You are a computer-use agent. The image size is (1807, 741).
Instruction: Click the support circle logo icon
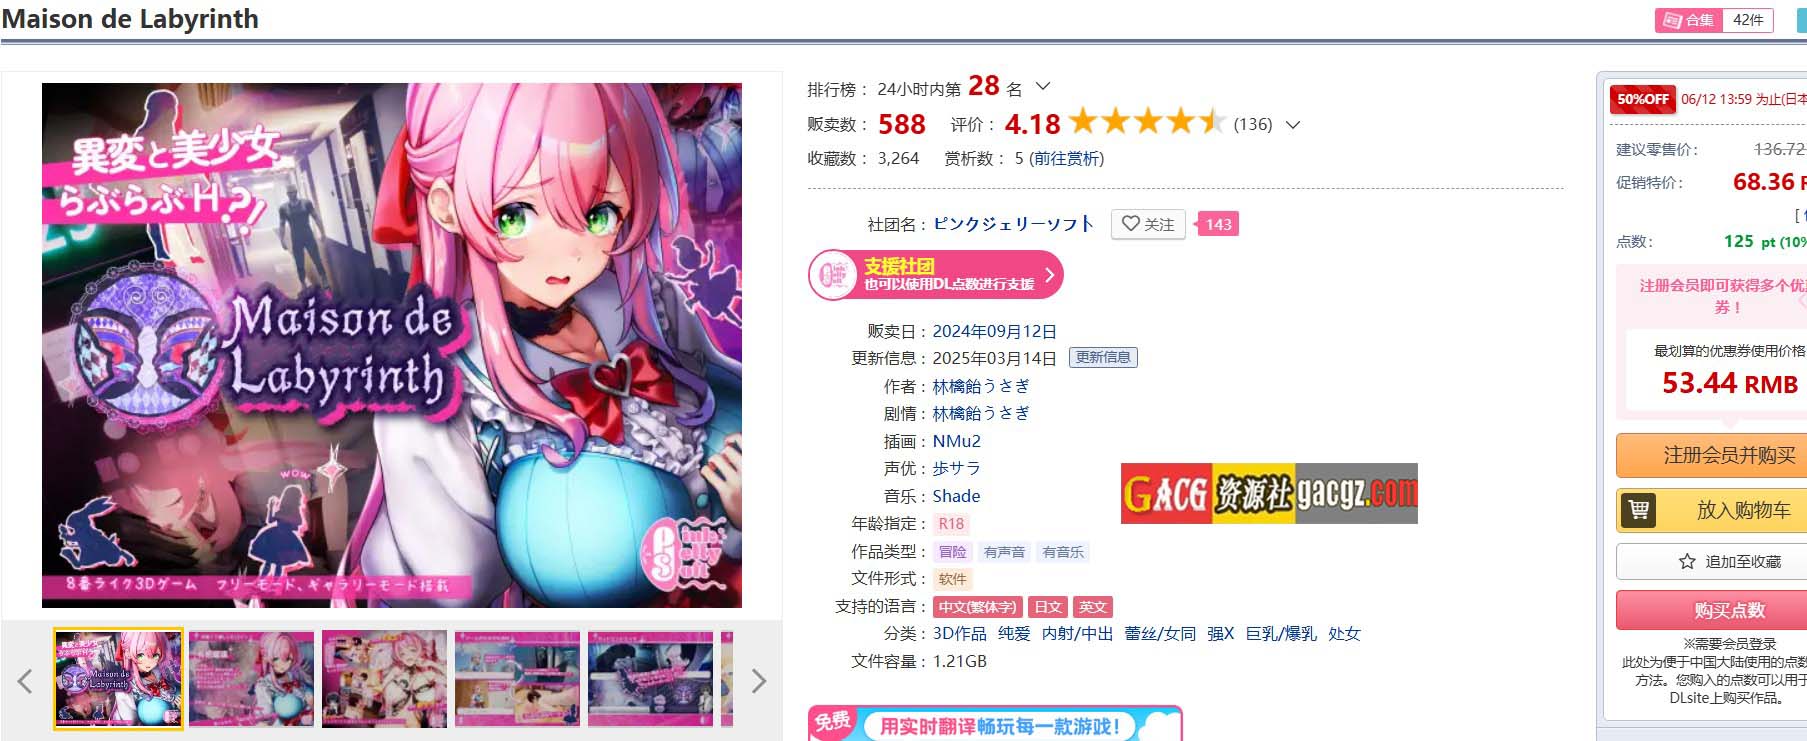click(x=831, y=275)
